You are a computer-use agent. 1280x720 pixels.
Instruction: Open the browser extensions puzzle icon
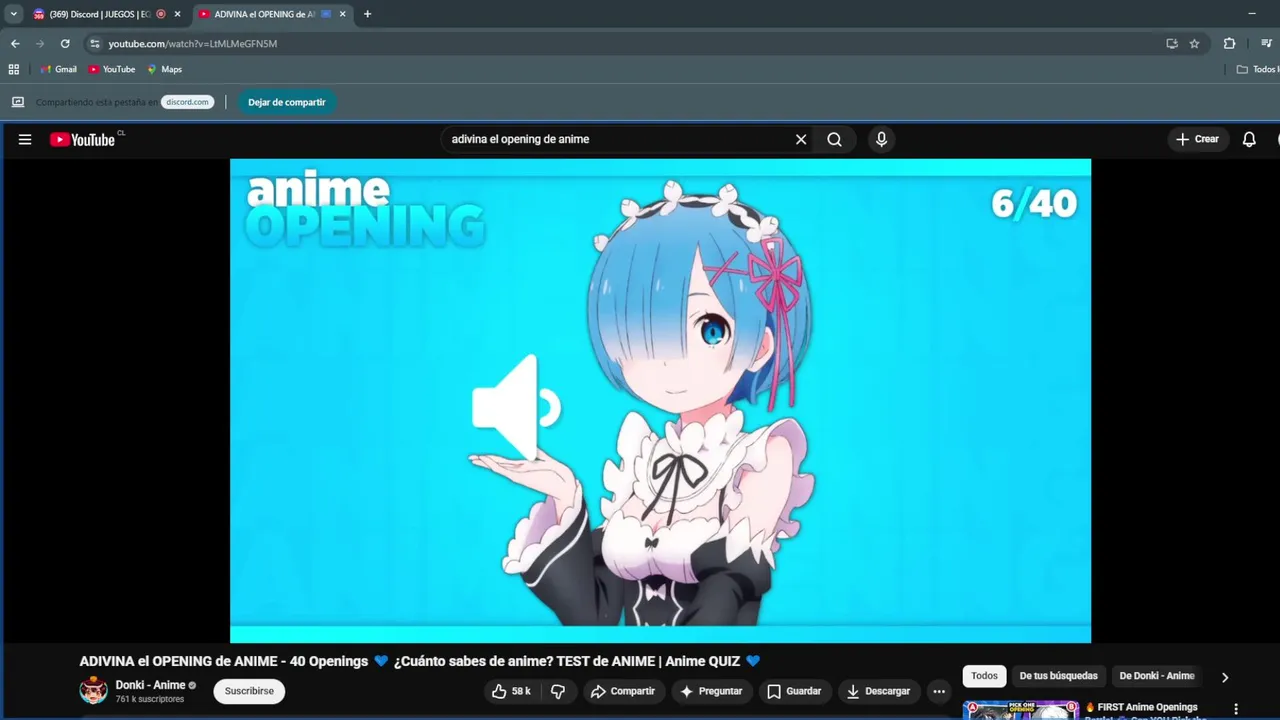click(1230, 44)
